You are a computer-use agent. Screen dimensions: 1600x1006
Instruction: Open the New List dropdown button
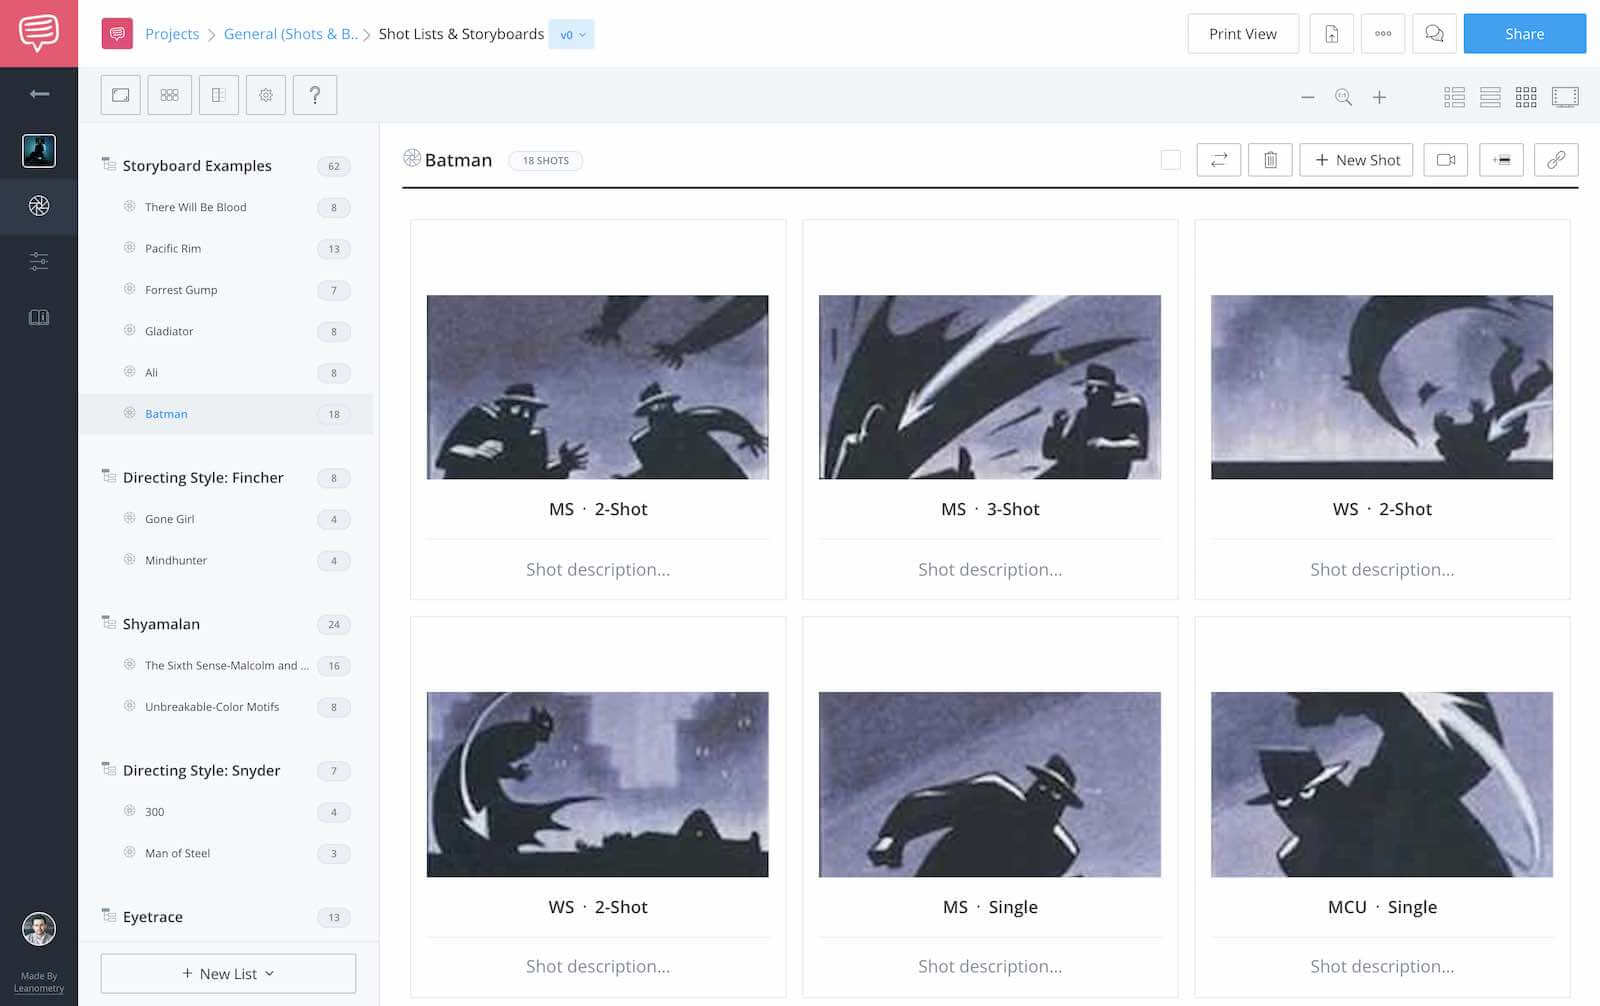coord(228,974)
